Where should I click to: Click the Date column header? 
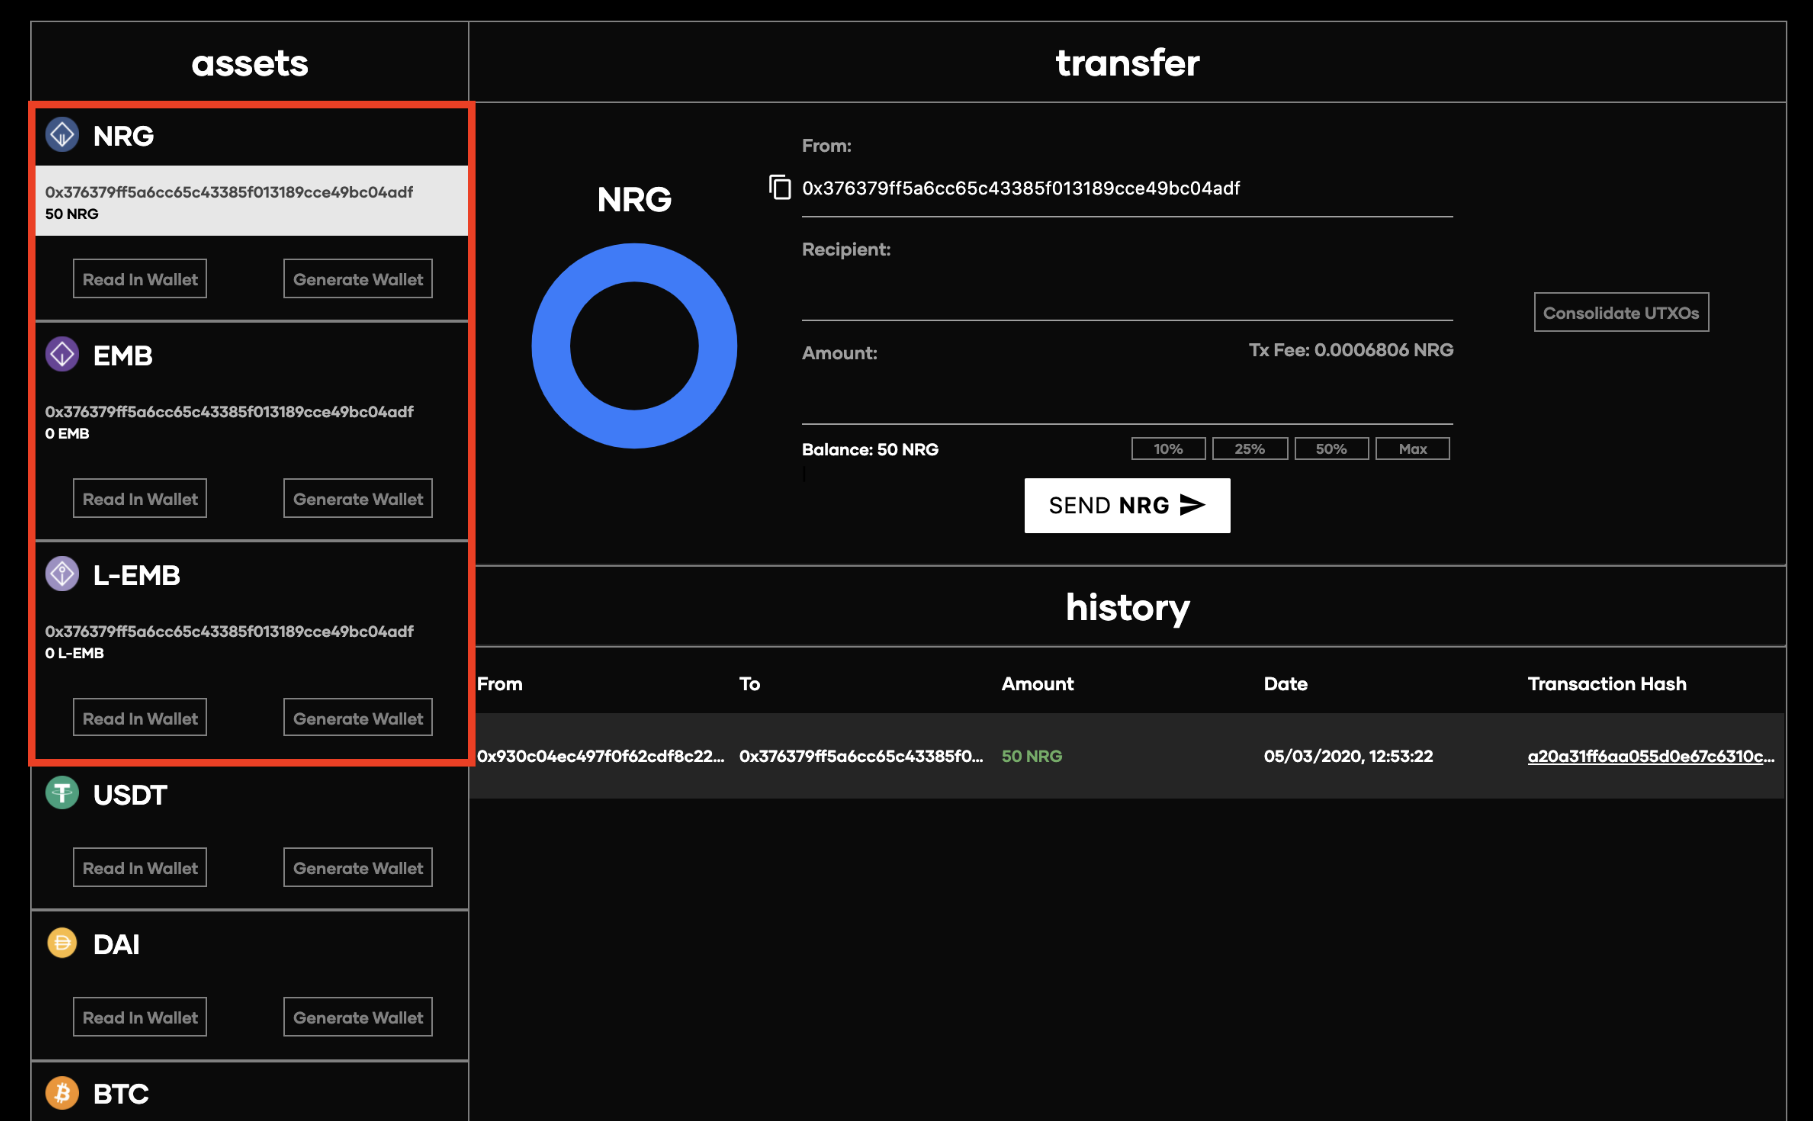point(1286,684)
